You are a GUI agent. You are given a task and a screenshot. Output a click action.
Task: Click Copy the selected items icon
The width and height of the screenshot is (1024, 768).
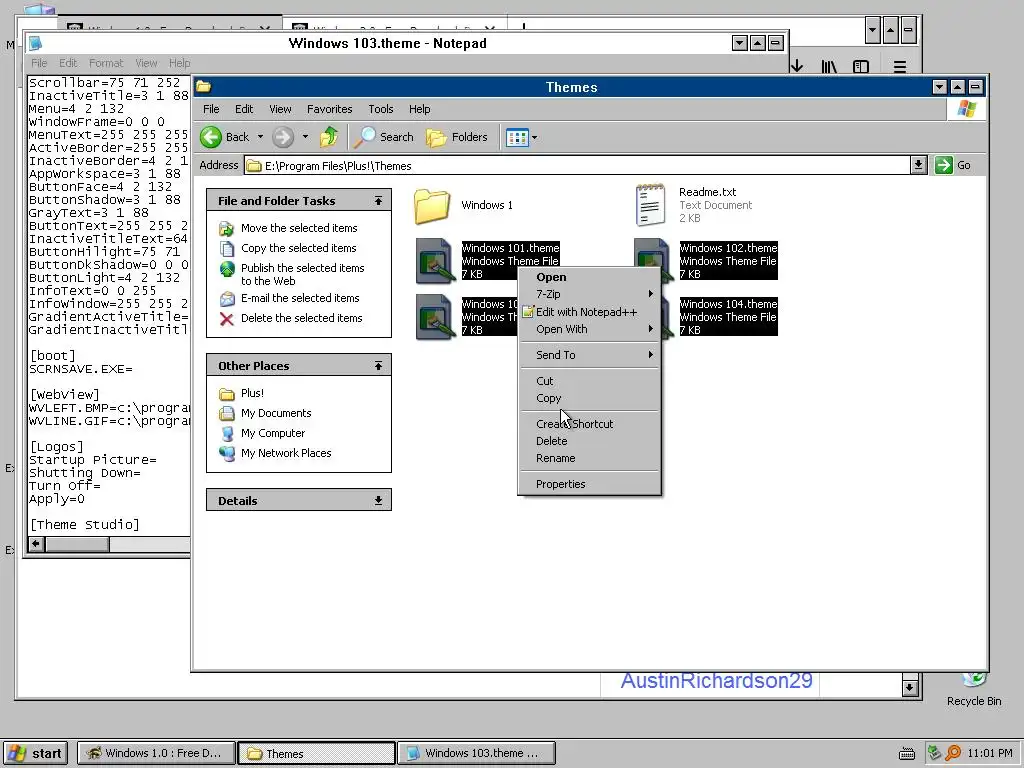point(227,249)
